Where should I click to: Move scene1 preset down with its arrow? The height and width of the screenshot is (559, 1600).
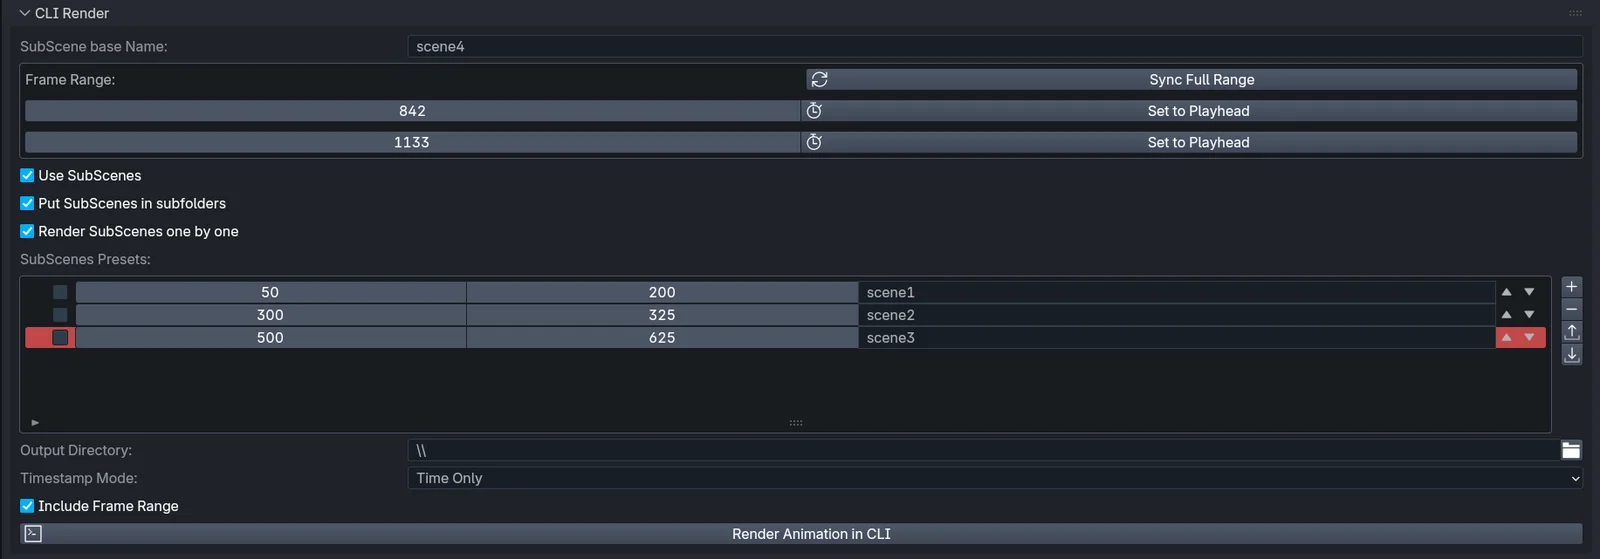1529,292
